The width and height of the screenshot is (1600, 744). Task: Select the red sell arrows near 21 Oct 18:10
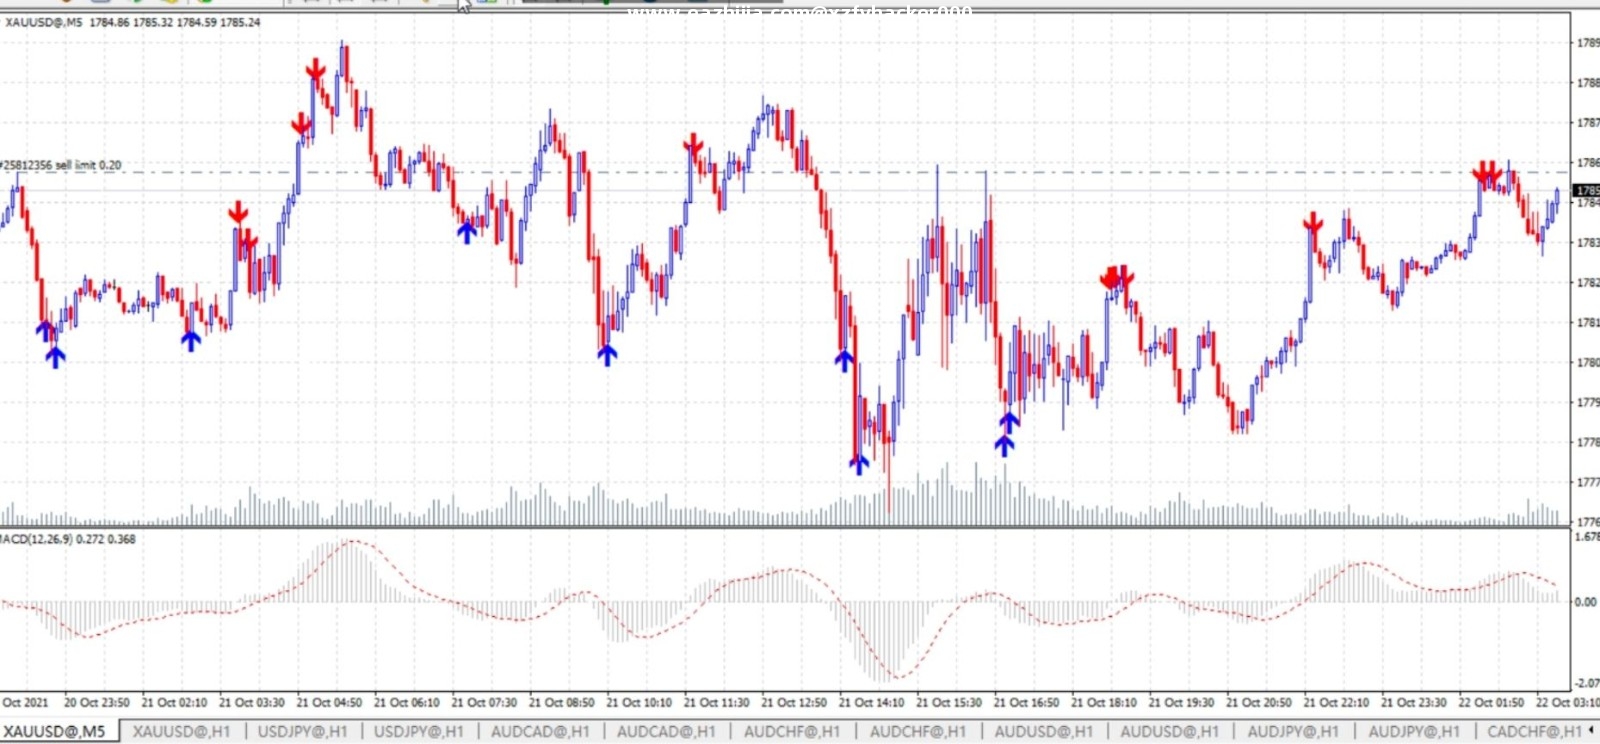click(x=1116, y=276)
